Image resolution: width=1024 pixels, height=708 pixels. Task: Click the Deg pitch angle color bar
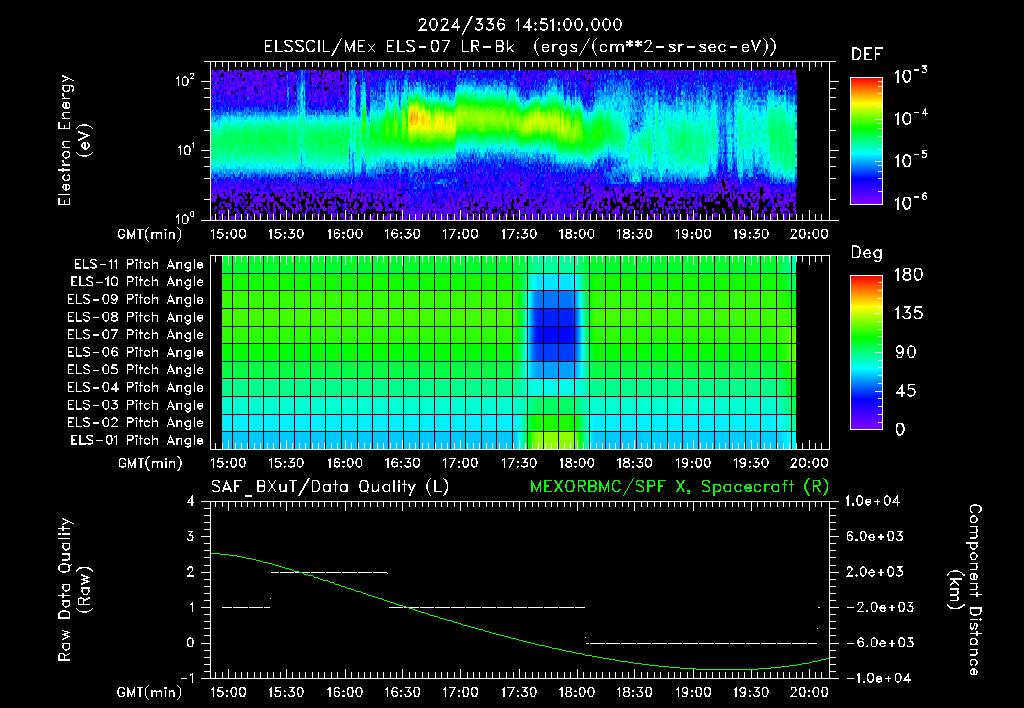point(866,352)
